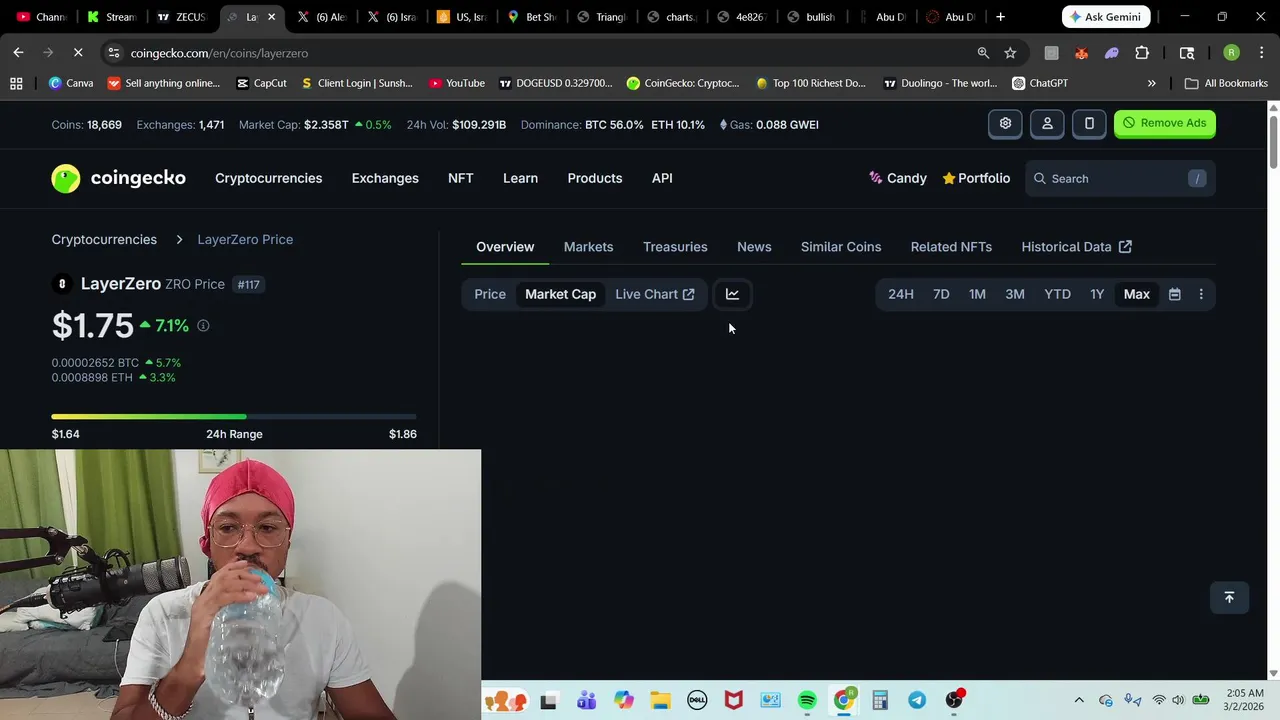Switch to the News tab

pos(754,247)
